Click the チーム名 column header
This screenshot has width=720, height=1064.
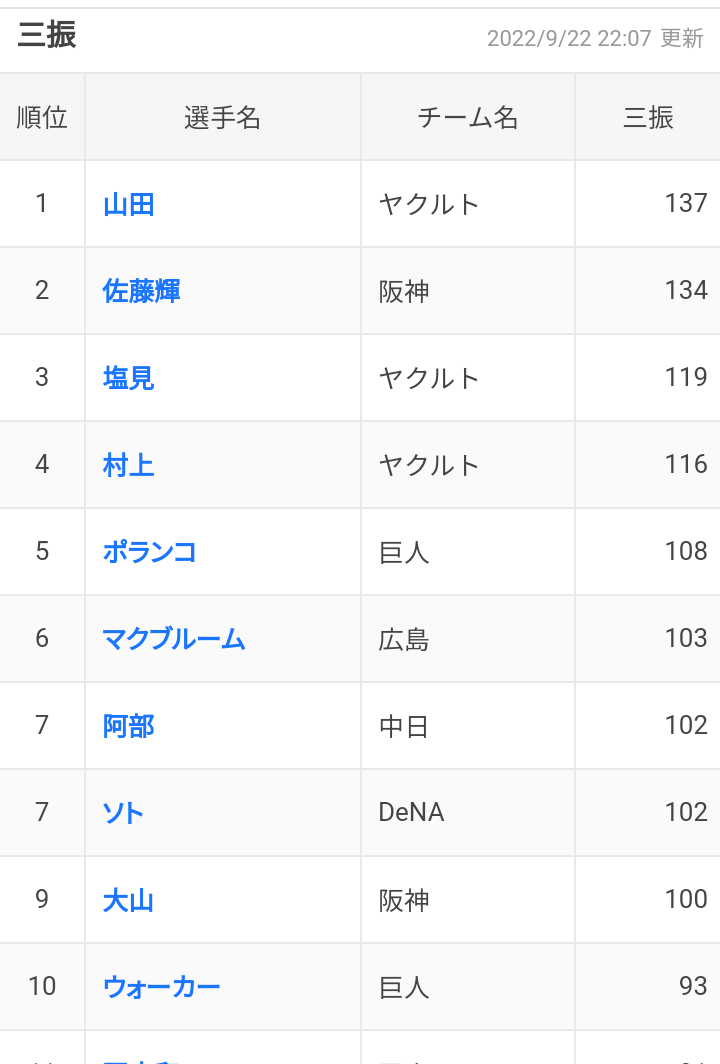pos(468,117)
